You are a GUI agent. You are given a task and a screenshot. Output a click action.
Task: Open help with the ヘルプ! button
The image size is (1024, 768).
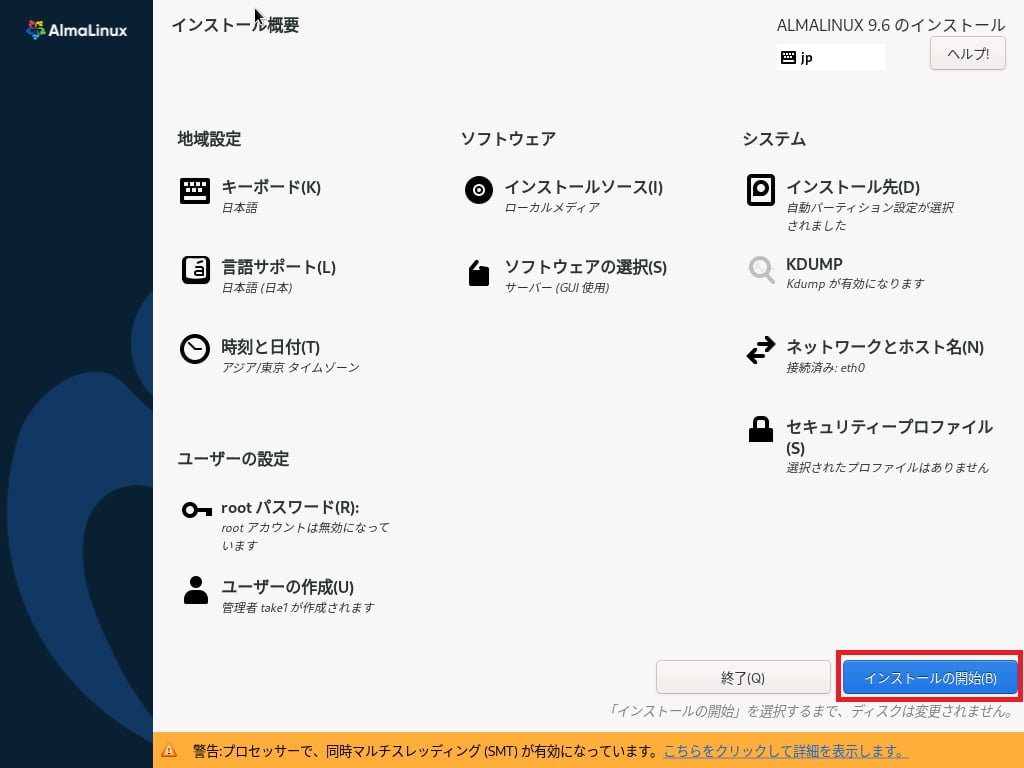tap(967, 54)
